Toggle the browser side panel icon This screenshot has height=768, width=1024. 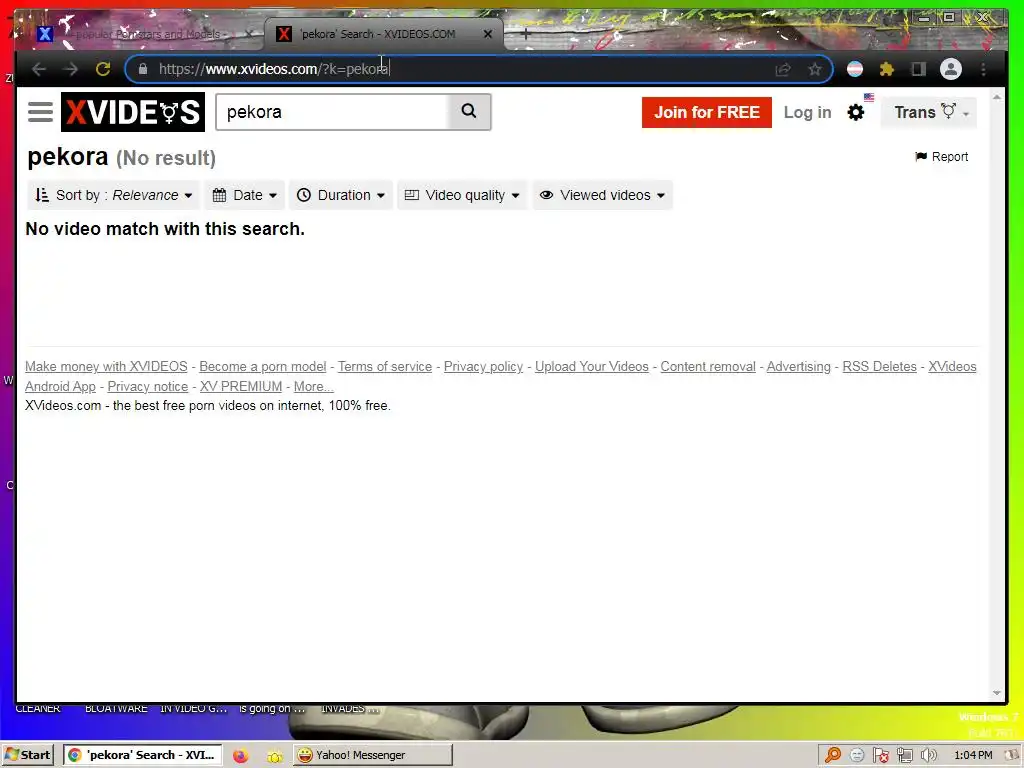(x=918, y=69)
